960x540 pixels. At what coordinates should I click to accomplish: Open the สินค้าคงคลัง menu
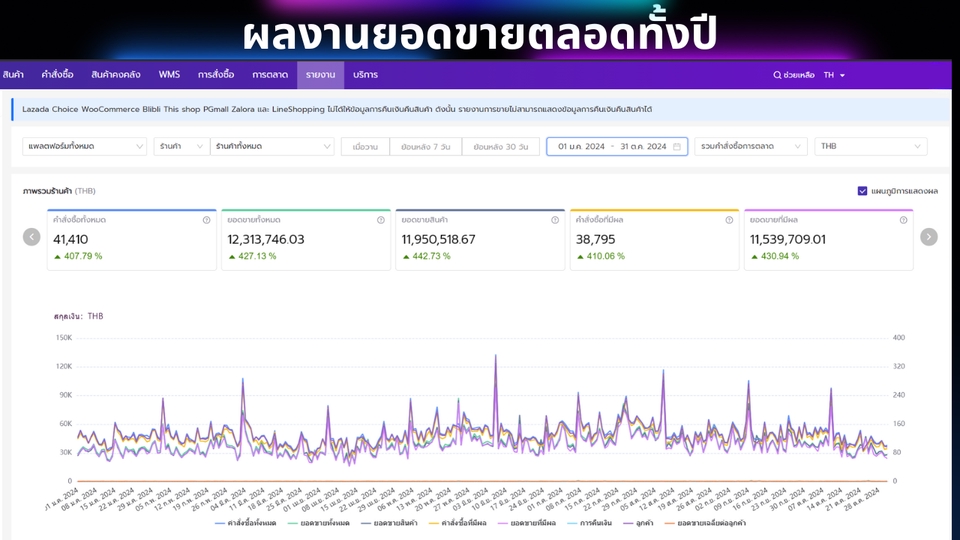pos(115,75)
